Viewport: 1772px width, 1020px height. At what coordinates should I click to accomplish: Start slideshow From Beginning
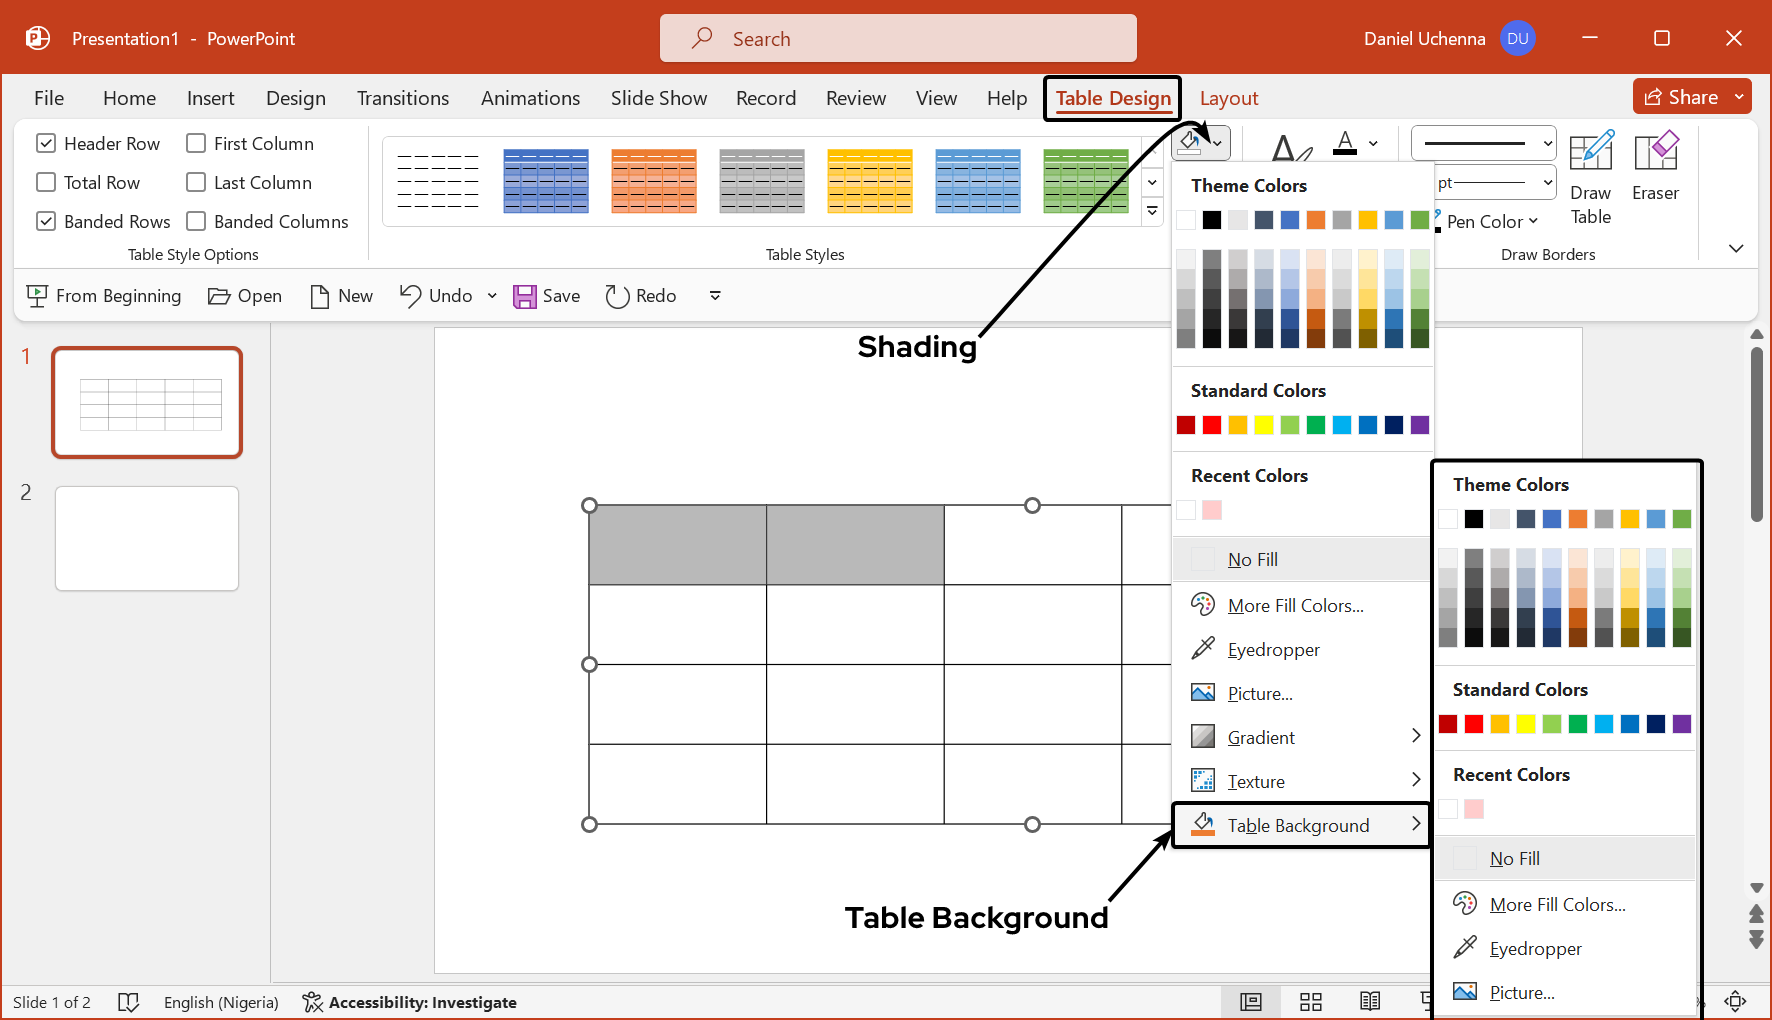click(x=103, y=295)
